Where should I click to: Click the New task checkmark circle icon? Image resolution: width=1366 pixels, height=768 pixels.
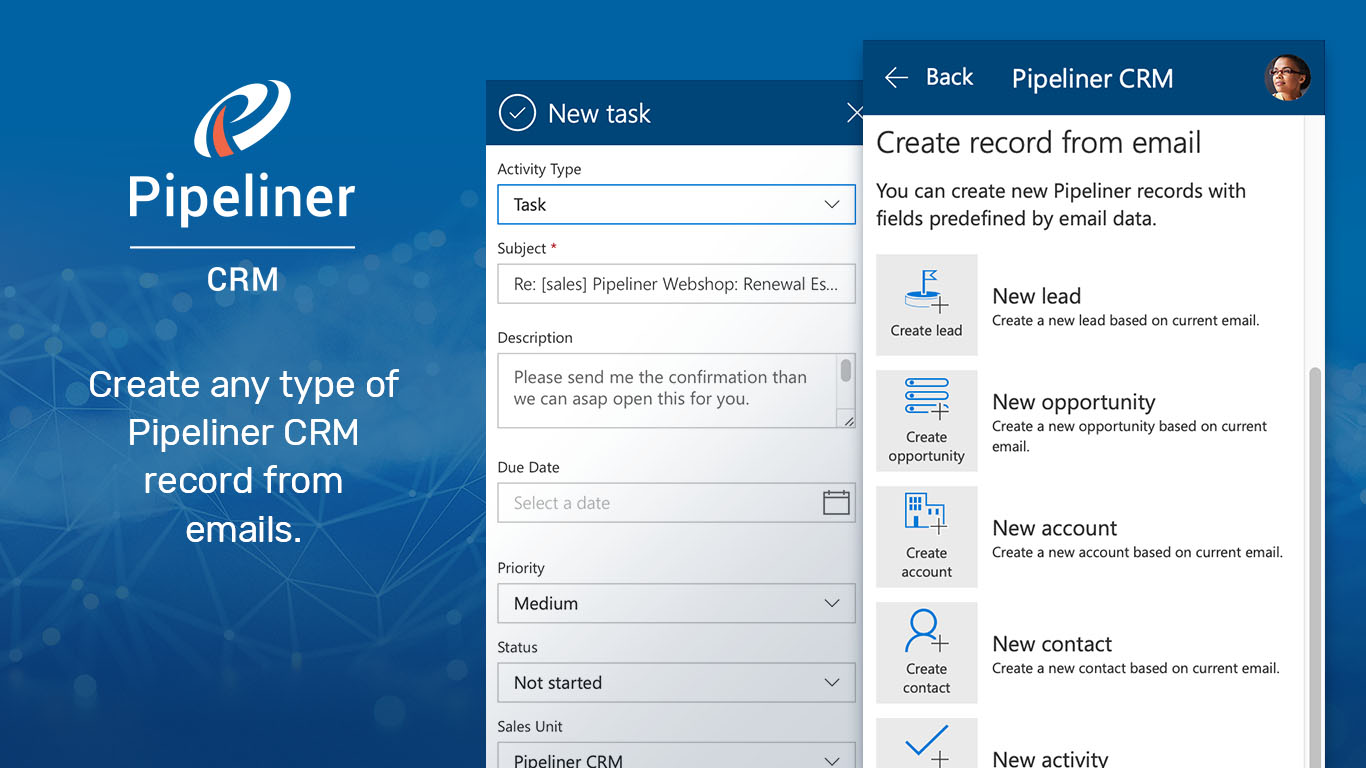(517, 113)
